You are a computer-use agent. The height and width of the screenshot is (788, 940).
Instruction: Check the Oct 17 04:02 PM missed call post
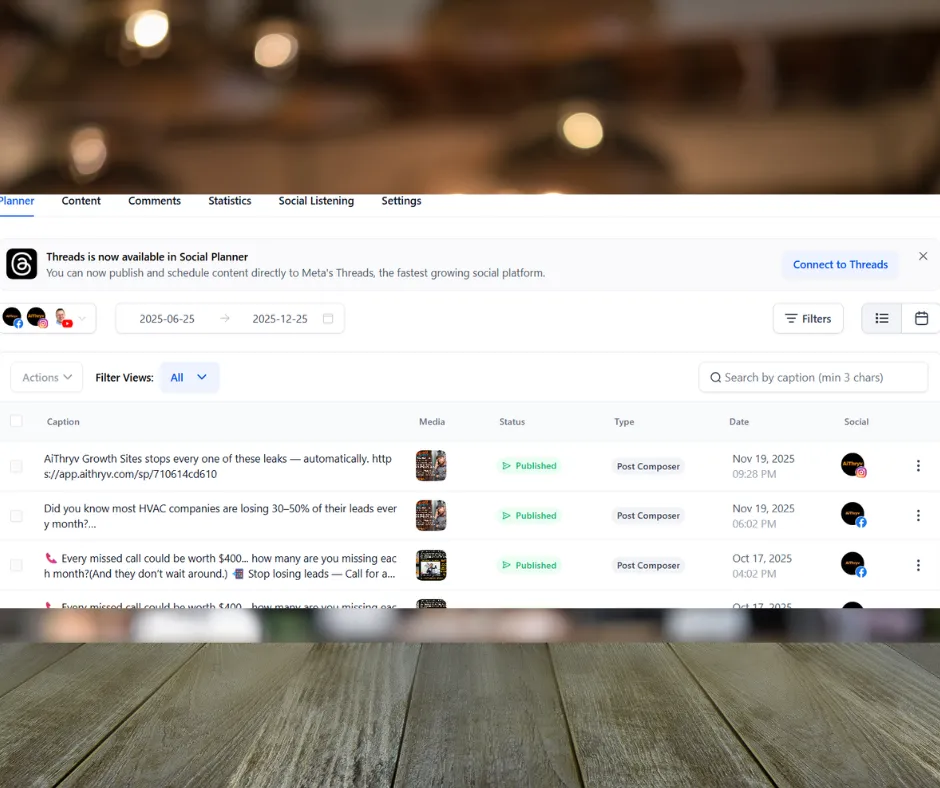point(16,566)
